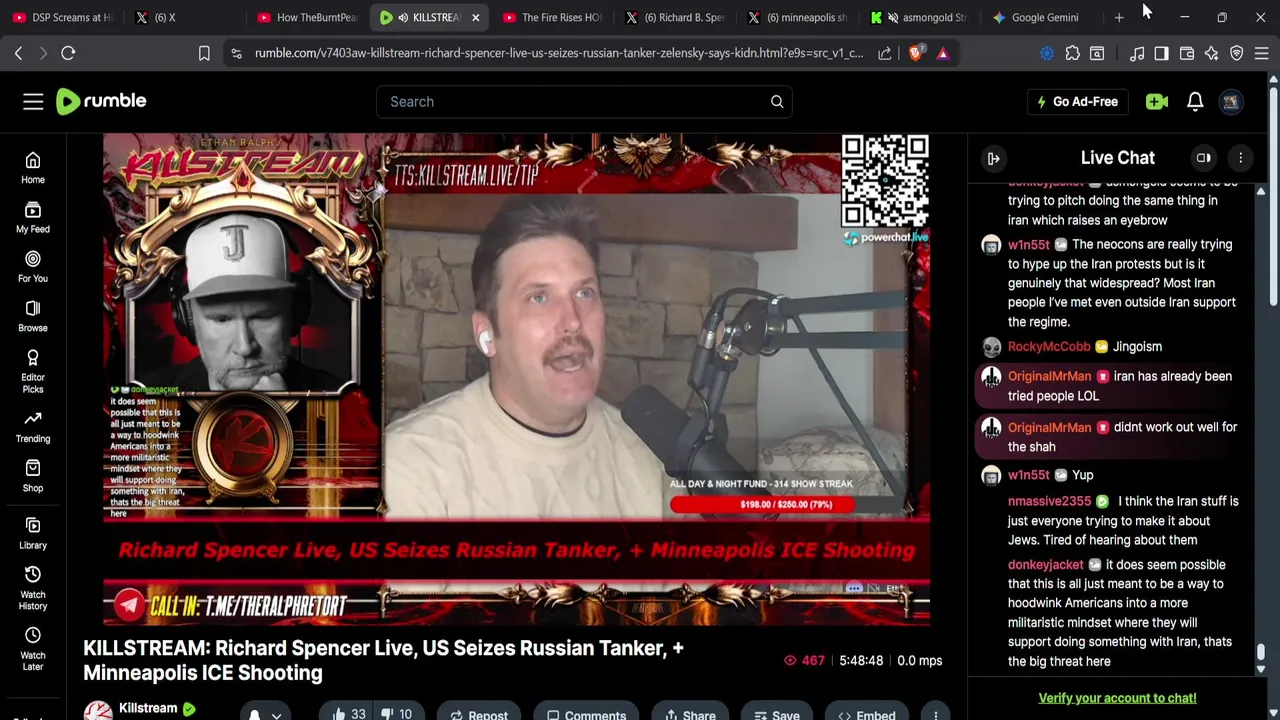This screenshot has width=1280, height=720.
Task: Bookmark this page icon
Action: coord(204,53)
